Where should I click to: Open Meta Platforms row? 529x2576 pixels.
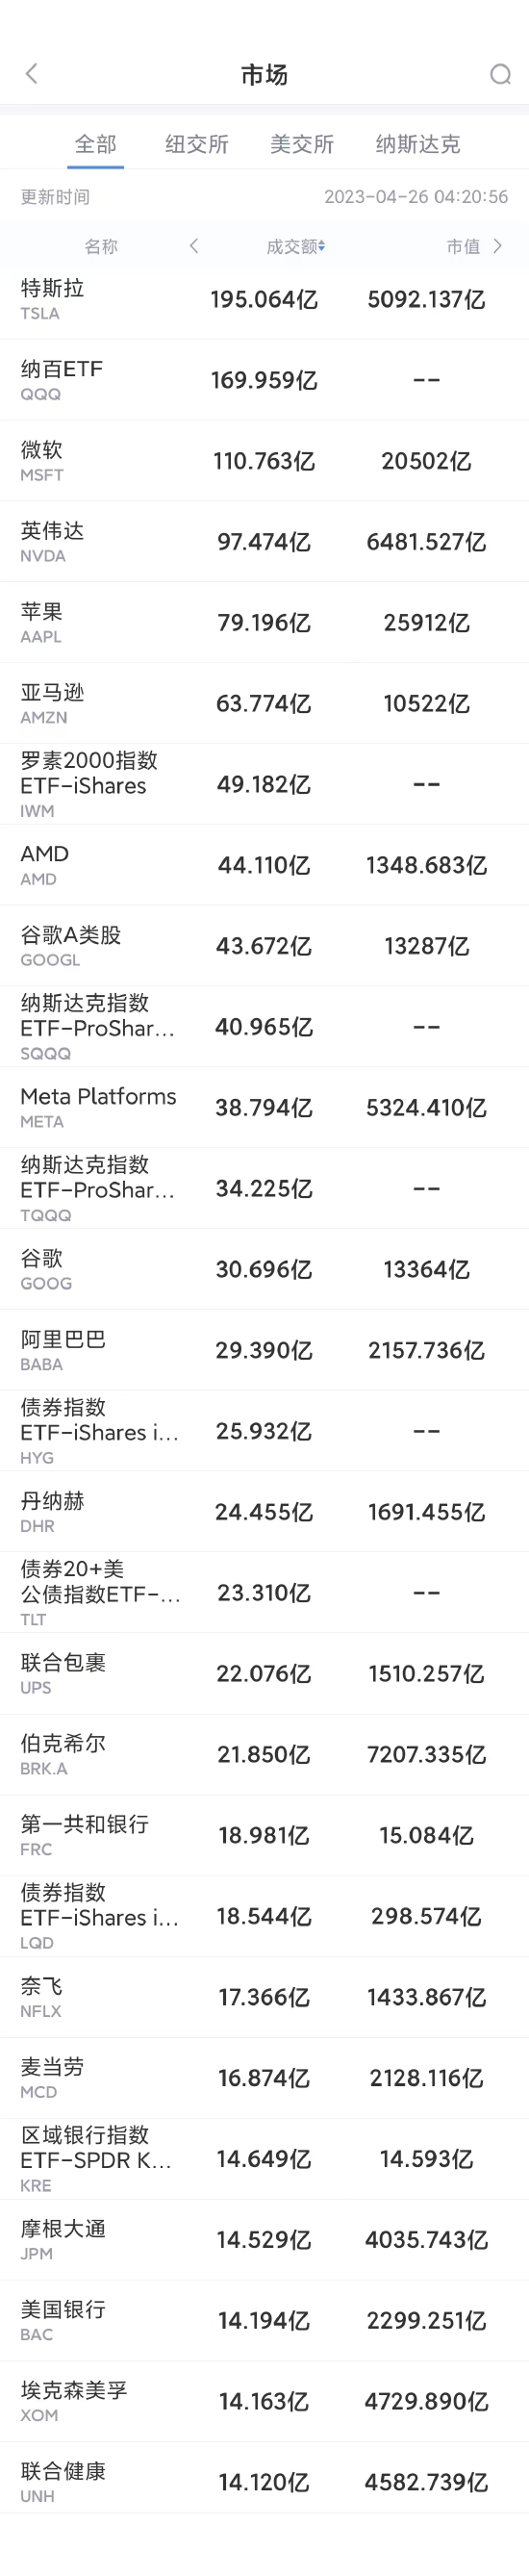point(264,1107)
